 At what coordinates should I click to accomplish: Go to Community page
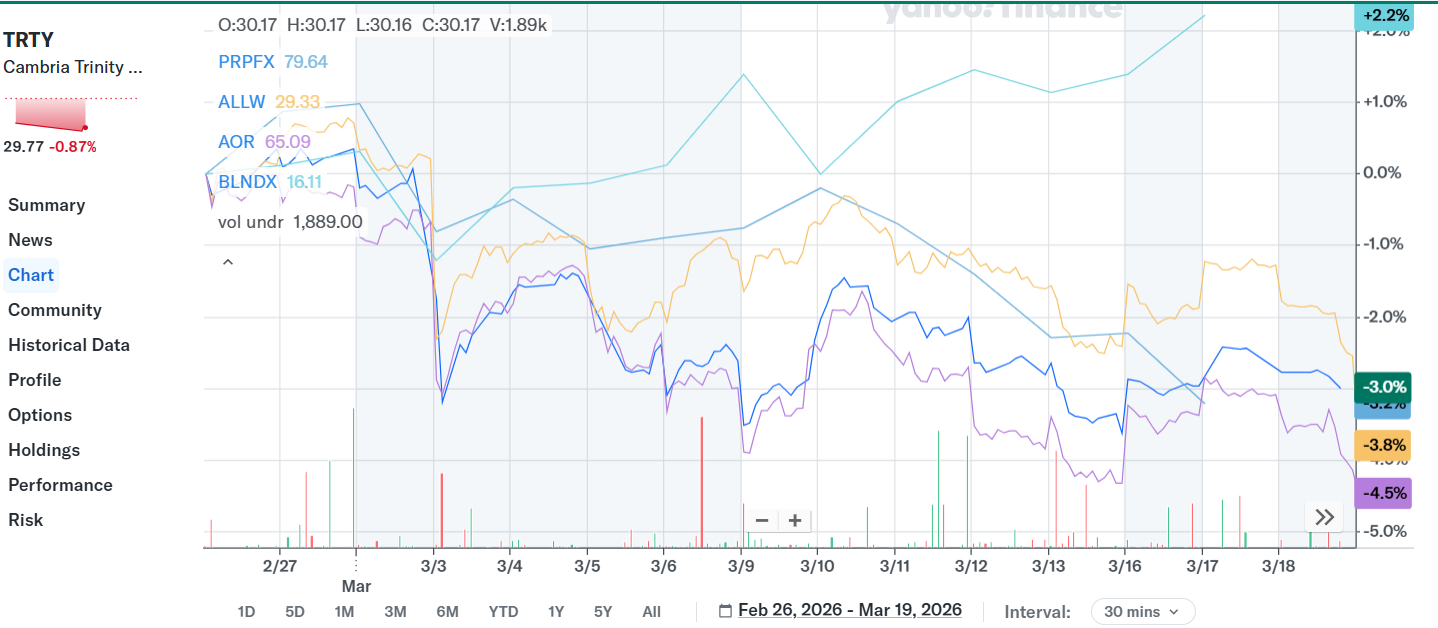[x=55, y=310]
